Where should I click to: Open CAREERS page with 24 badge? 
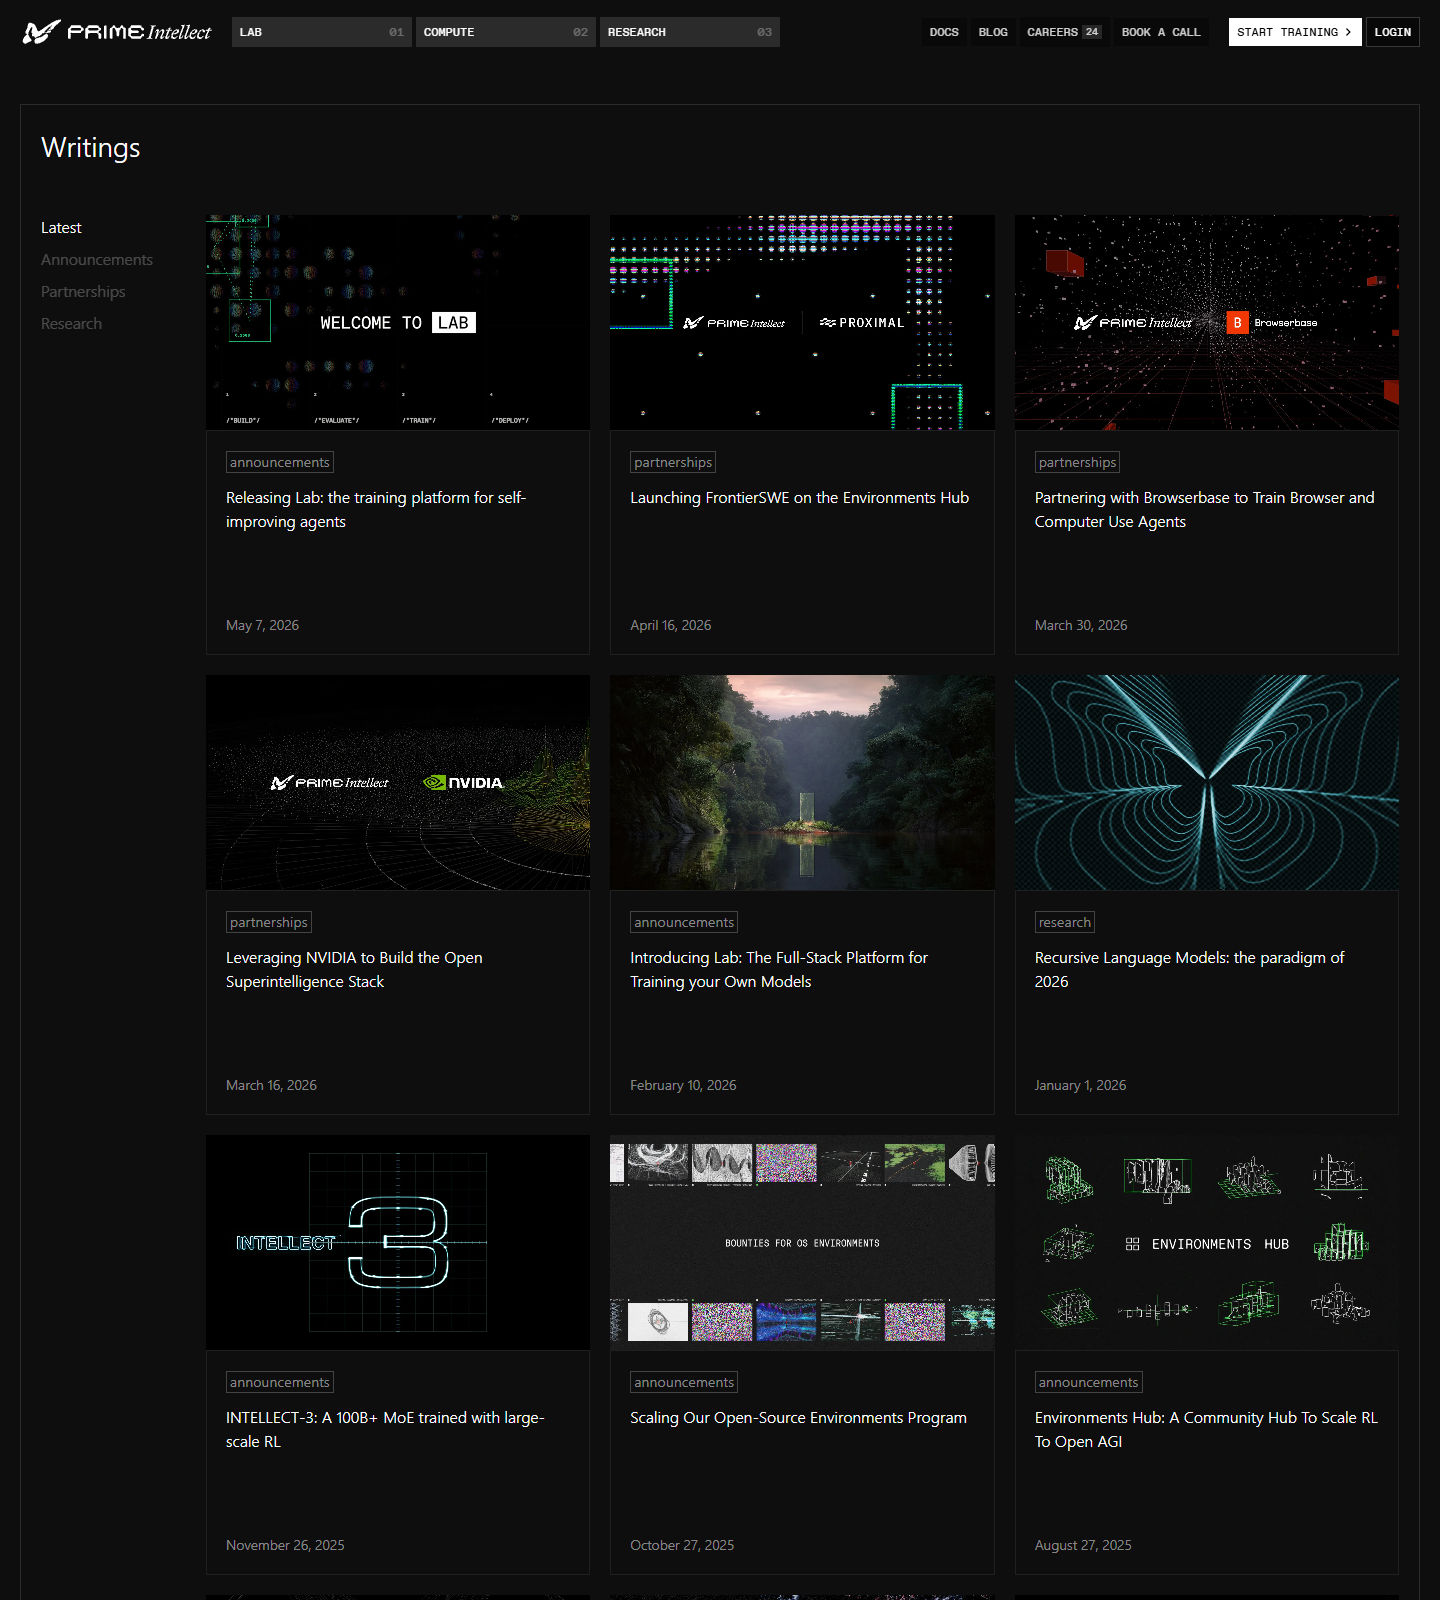click(x=1064, y=32)
